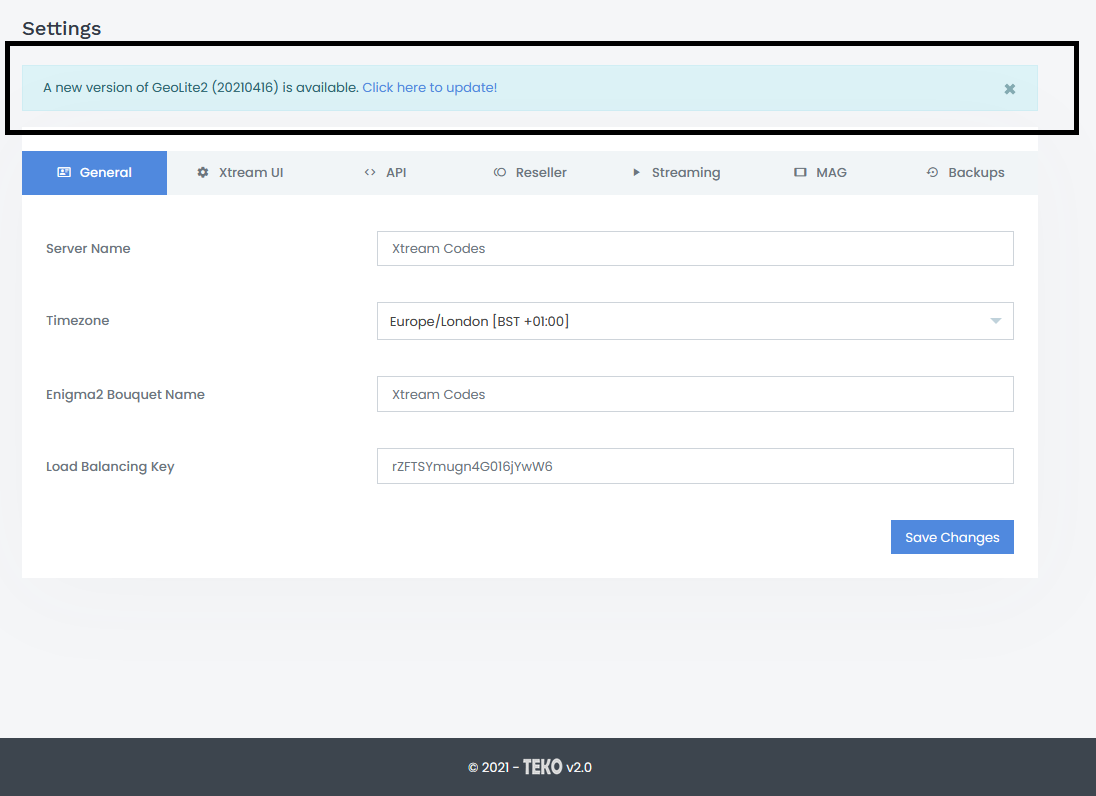Select the Load Balancing Key text box

(695, 466)
